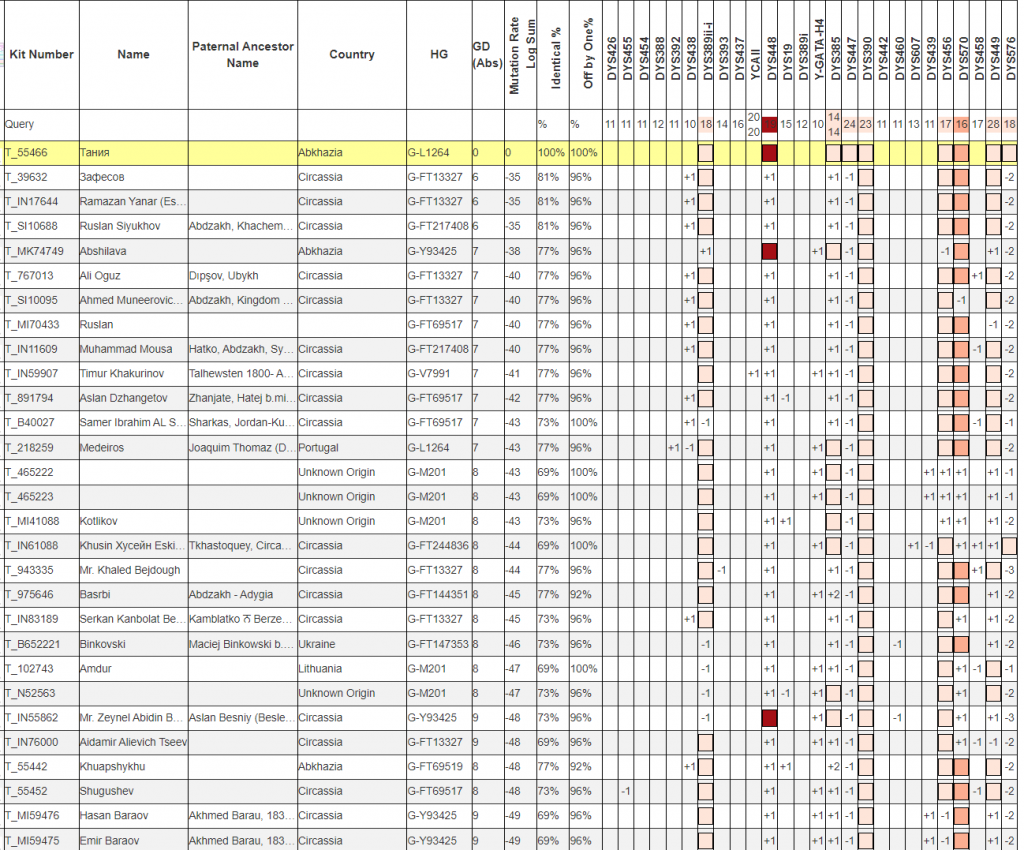Click dark red DYS448 cell in Abshilava row
1024x850 pixels.
point(770,251)
